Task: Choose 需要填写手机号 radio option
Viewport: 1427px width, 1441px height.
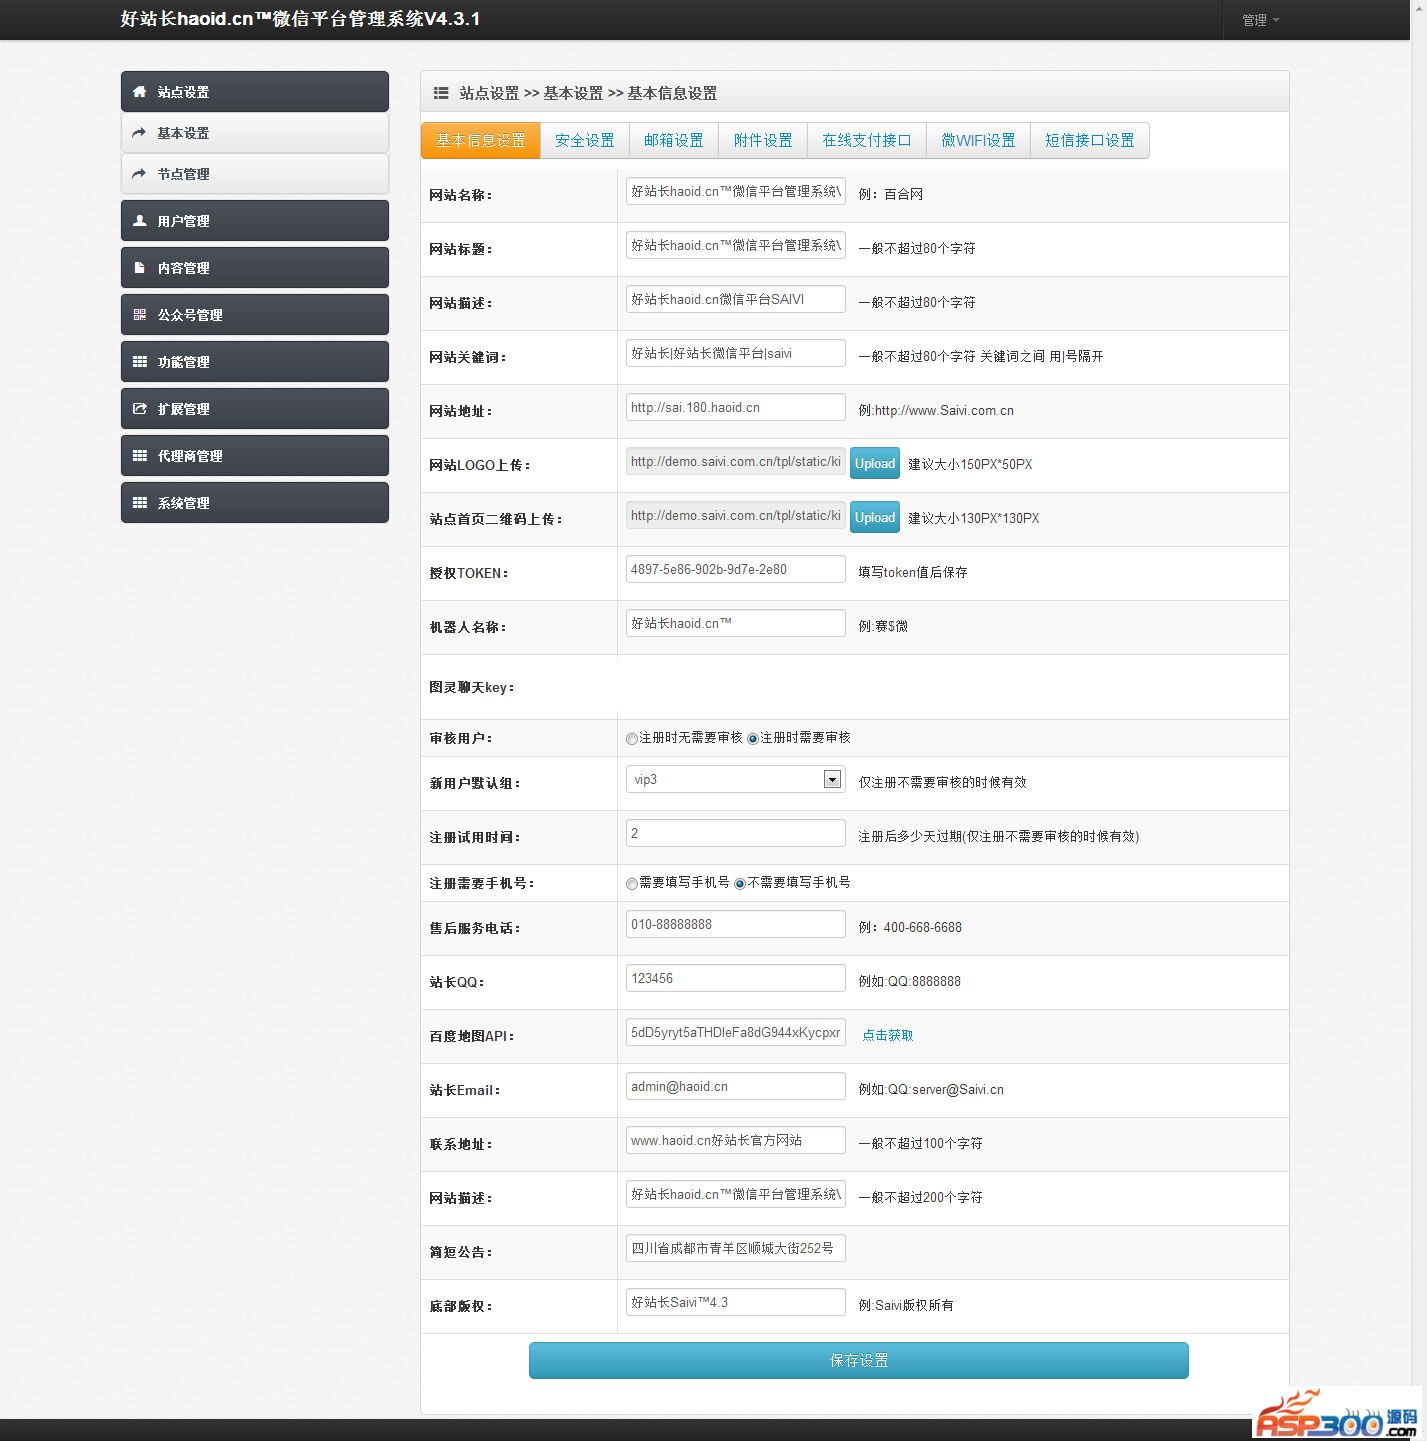Action: pos(632,884)
